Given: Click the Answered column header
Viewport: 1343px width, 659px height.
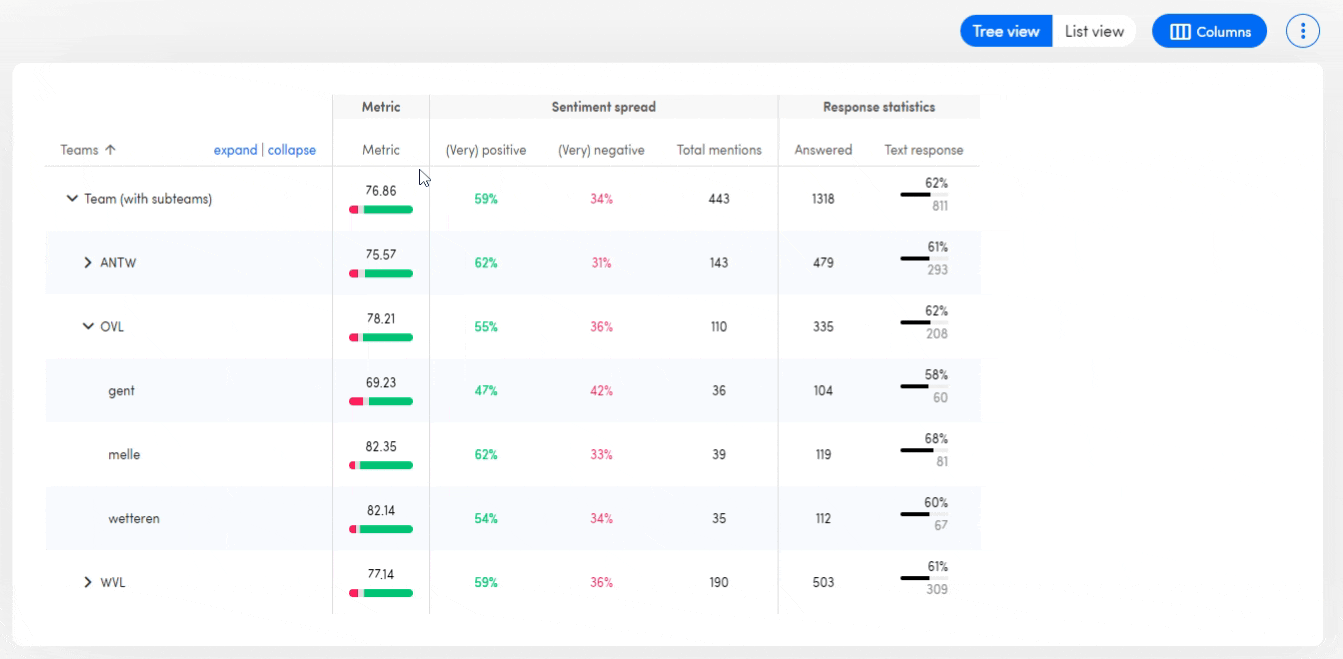Looking at the screenshot, I should point(823,150).
